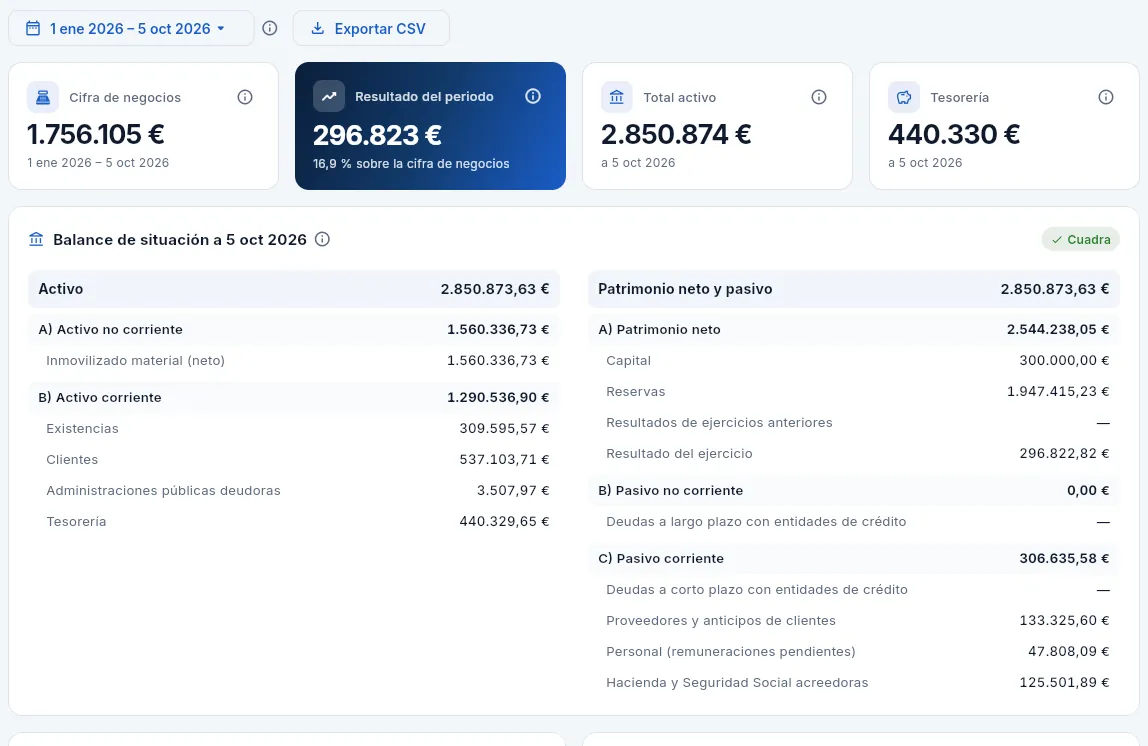
Task: Show info for Total activo card
Action: (x=819, y=97)
